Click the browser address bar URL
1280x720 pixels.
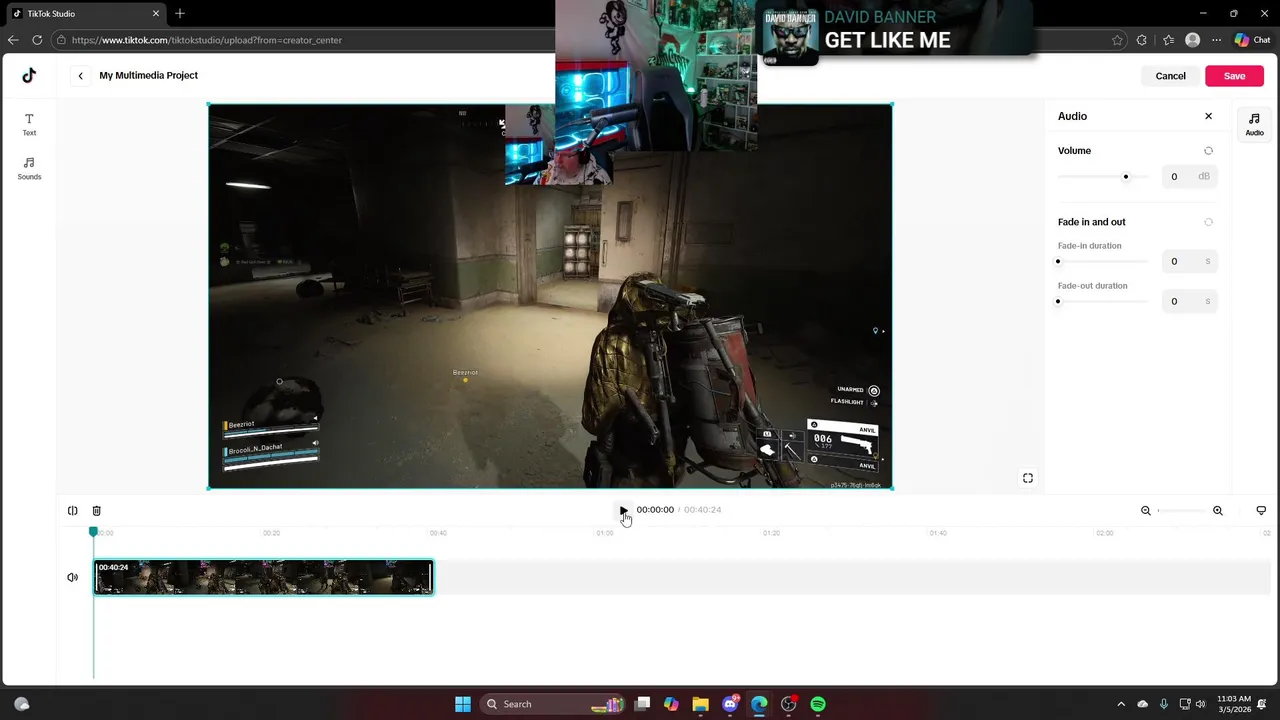pyautogui.click(x=207, y=40)
